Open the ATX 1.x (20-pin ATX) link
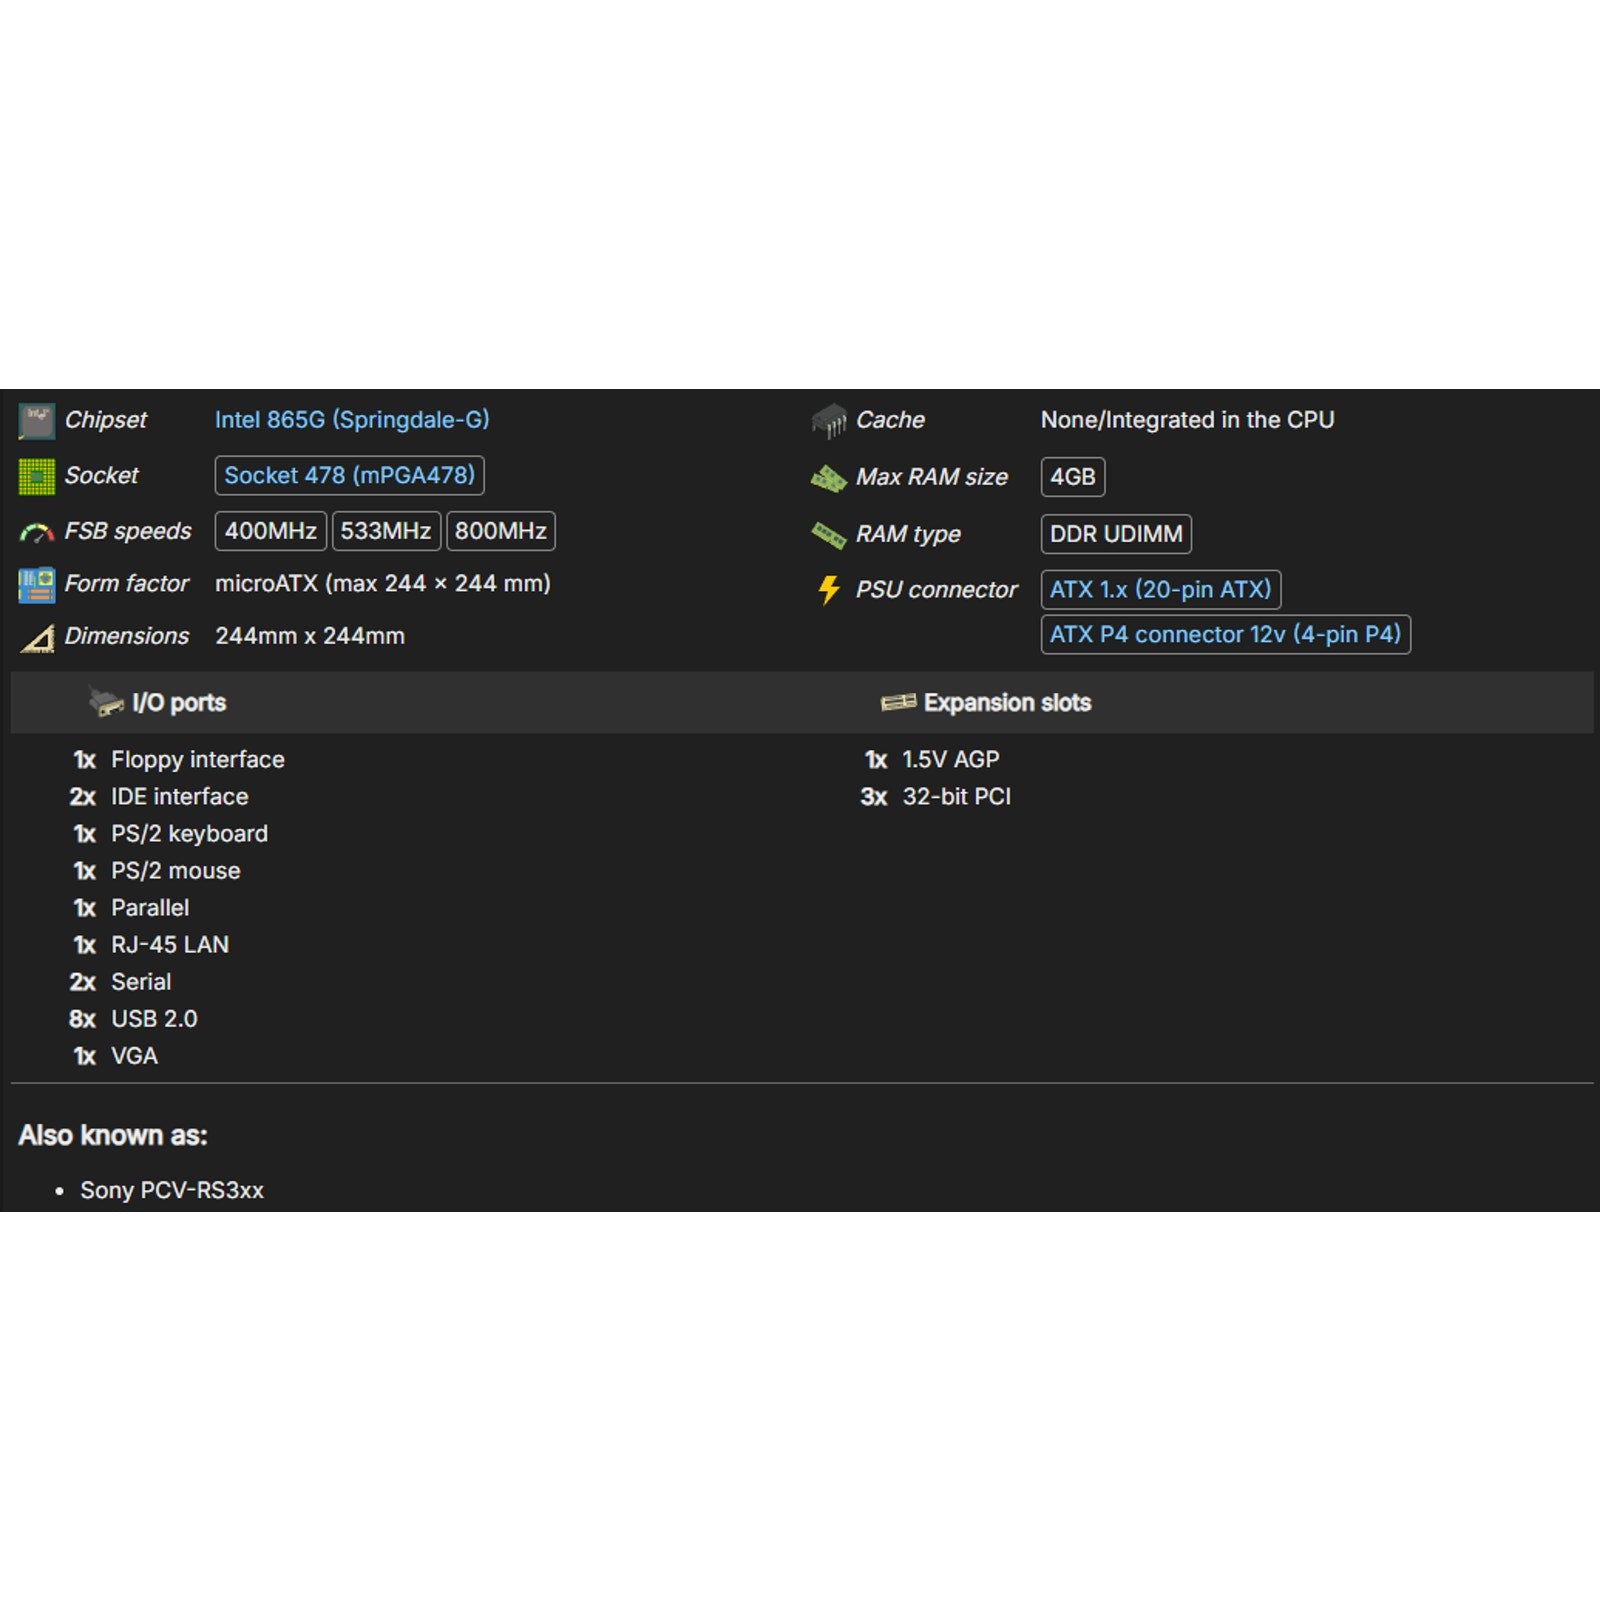Viewport: 1600px width, 1600px height. (x=1160, y=590)
